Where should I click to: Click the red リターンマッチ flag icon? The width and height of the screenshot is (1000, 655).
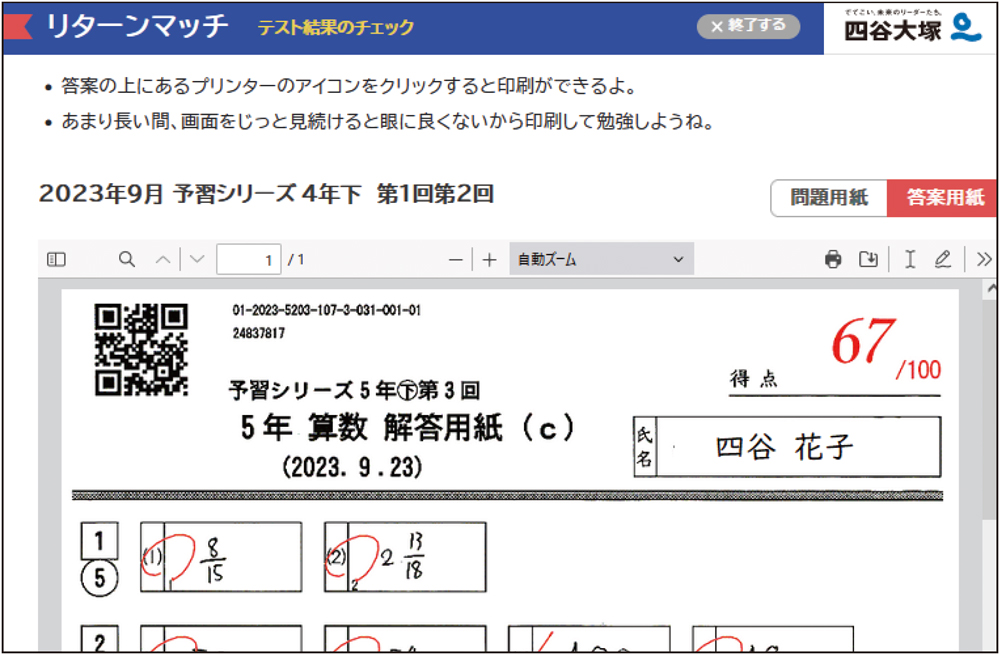coord(17,27)
